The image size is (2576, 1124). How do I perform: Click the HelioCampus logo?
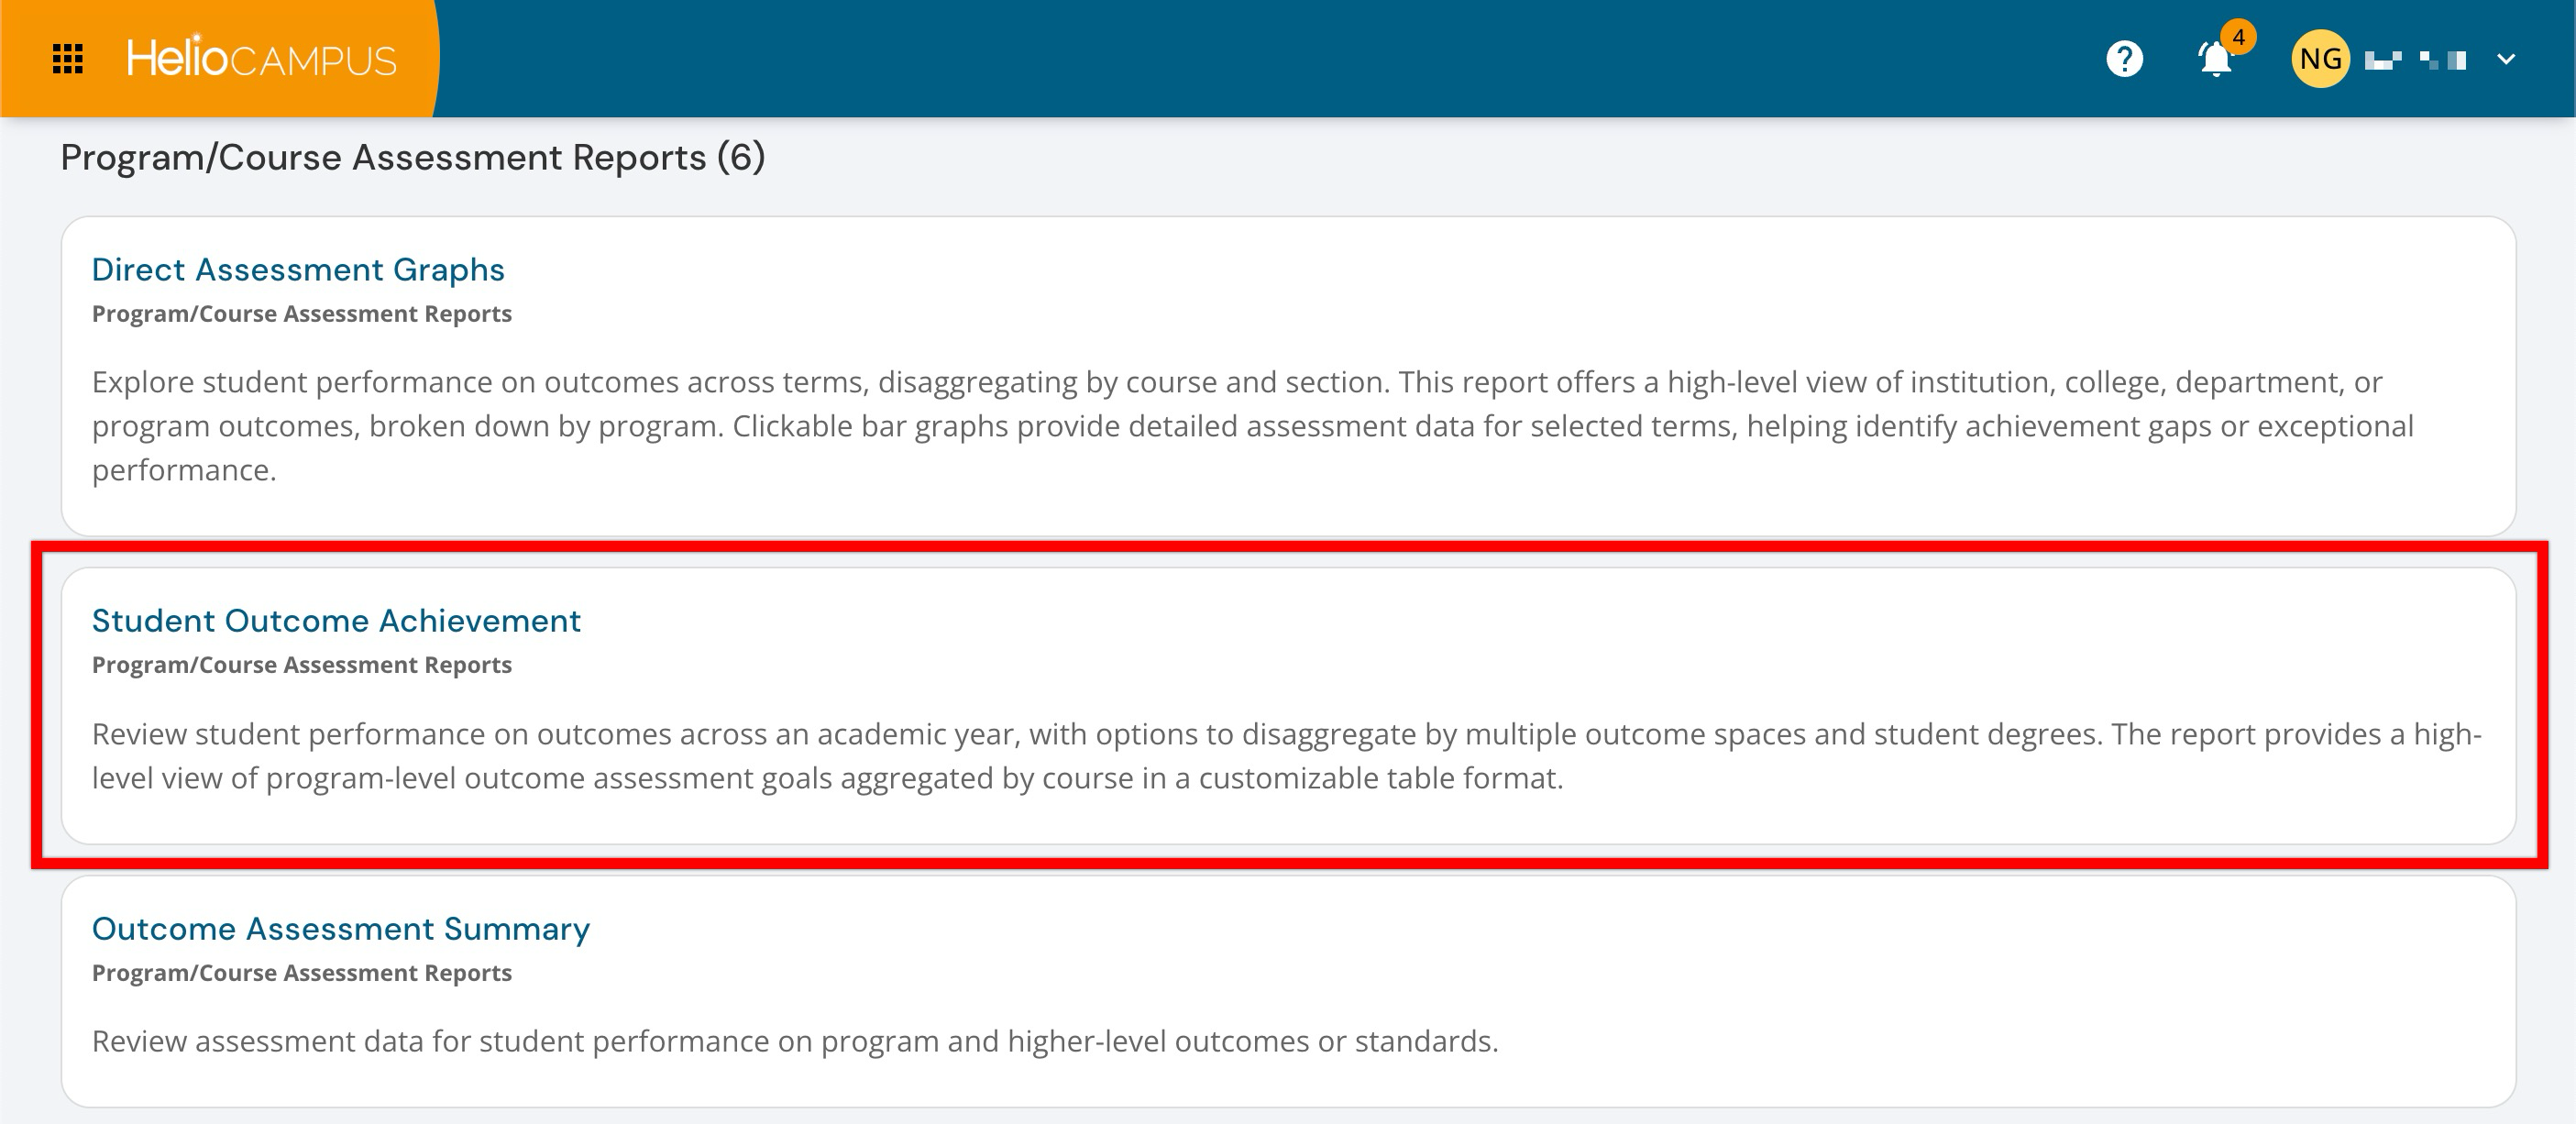261,59
